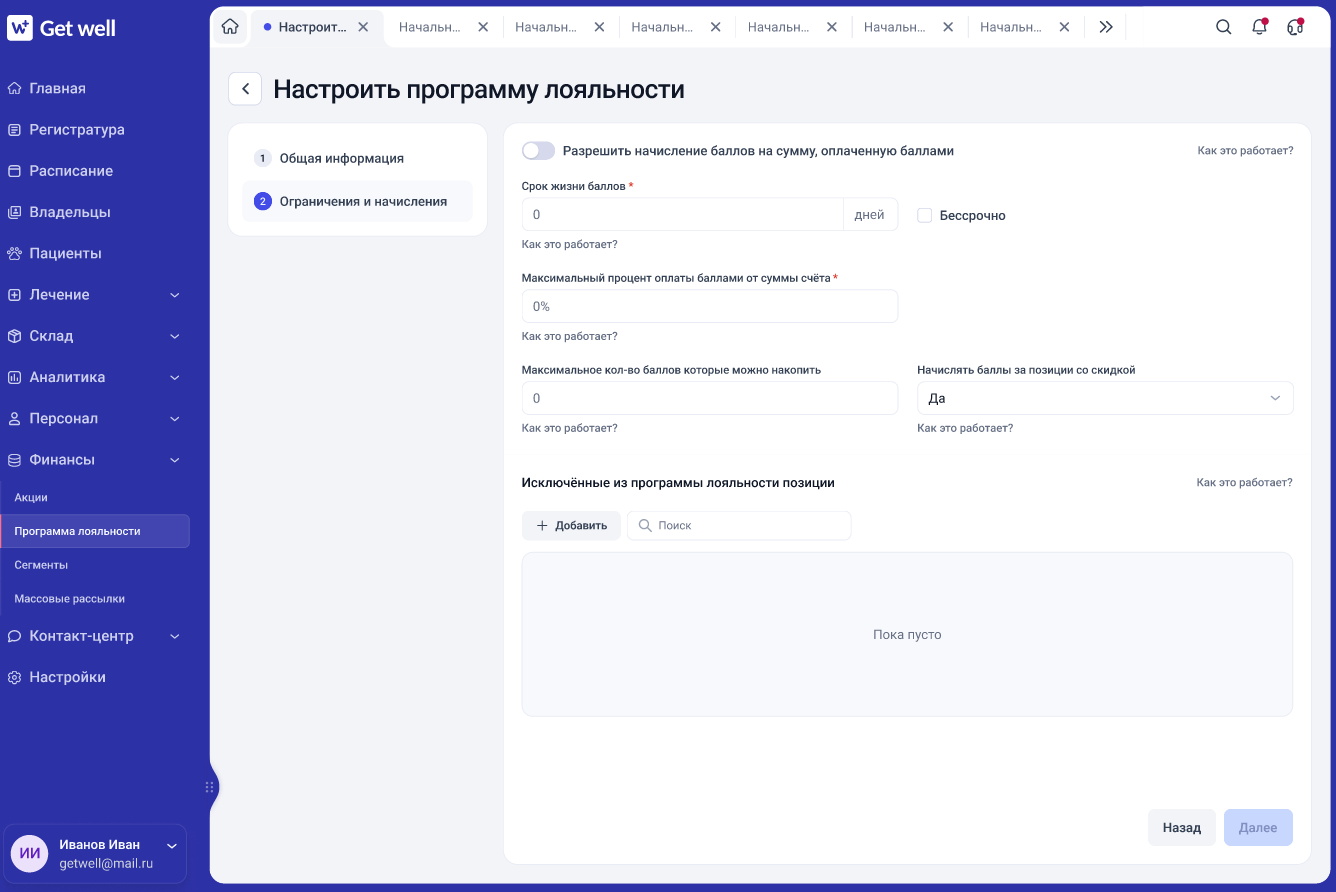Open Настройки in sidebar
Image resolution: width=1336 pixels, height=892 pixels.
pyautogui.click(x=67, y=677)
